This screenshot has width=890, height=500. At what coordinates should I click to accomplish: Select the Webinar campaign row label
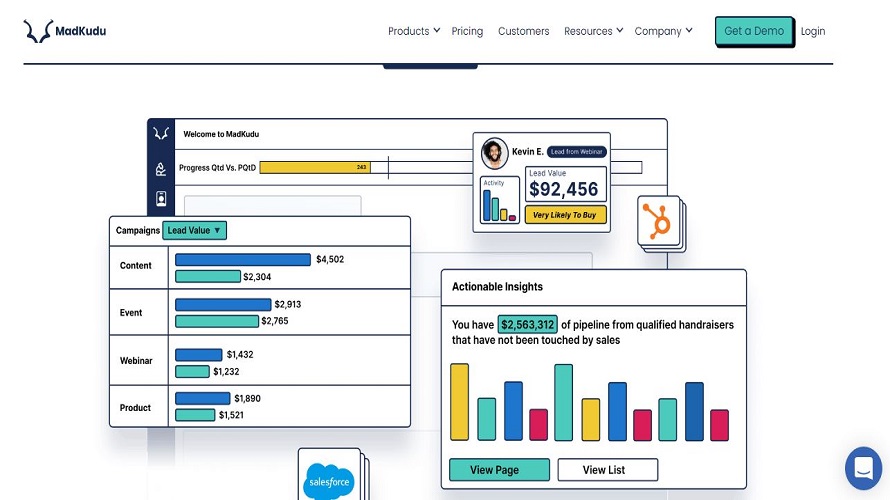136,360
